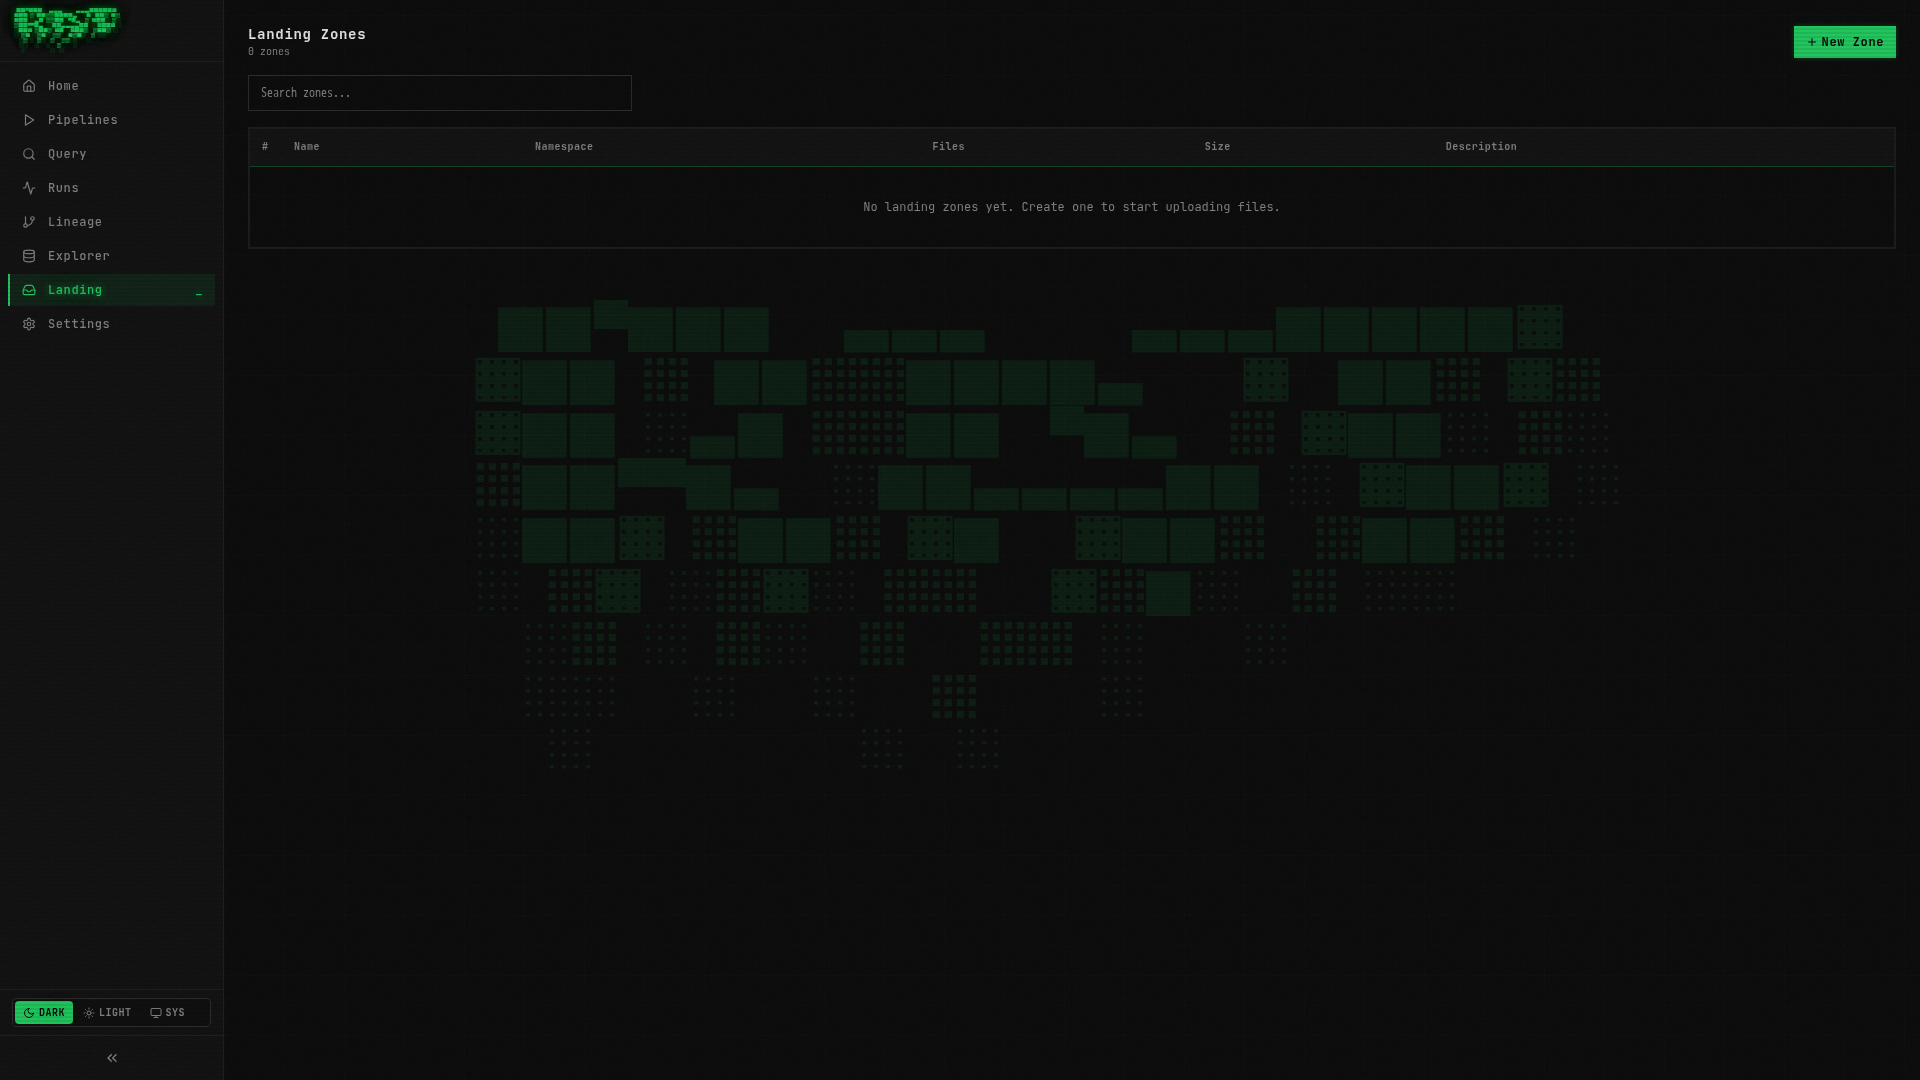Sort table by the Name column header
Screen dimensions: 1920x1080
306,146
